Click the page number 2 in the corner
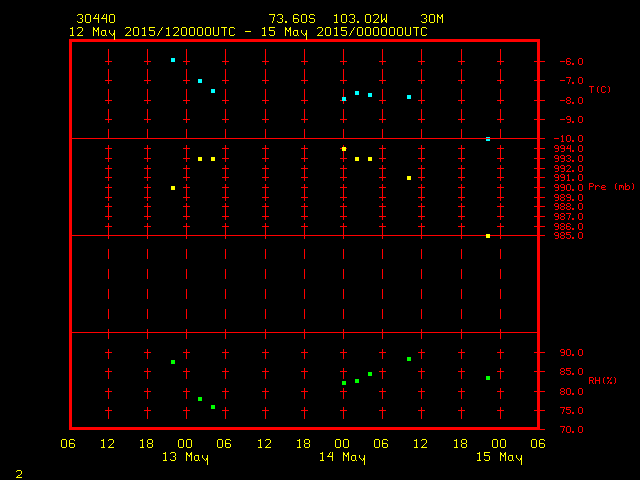This screenshot has height=480, width=640. (x=19, y=474)
